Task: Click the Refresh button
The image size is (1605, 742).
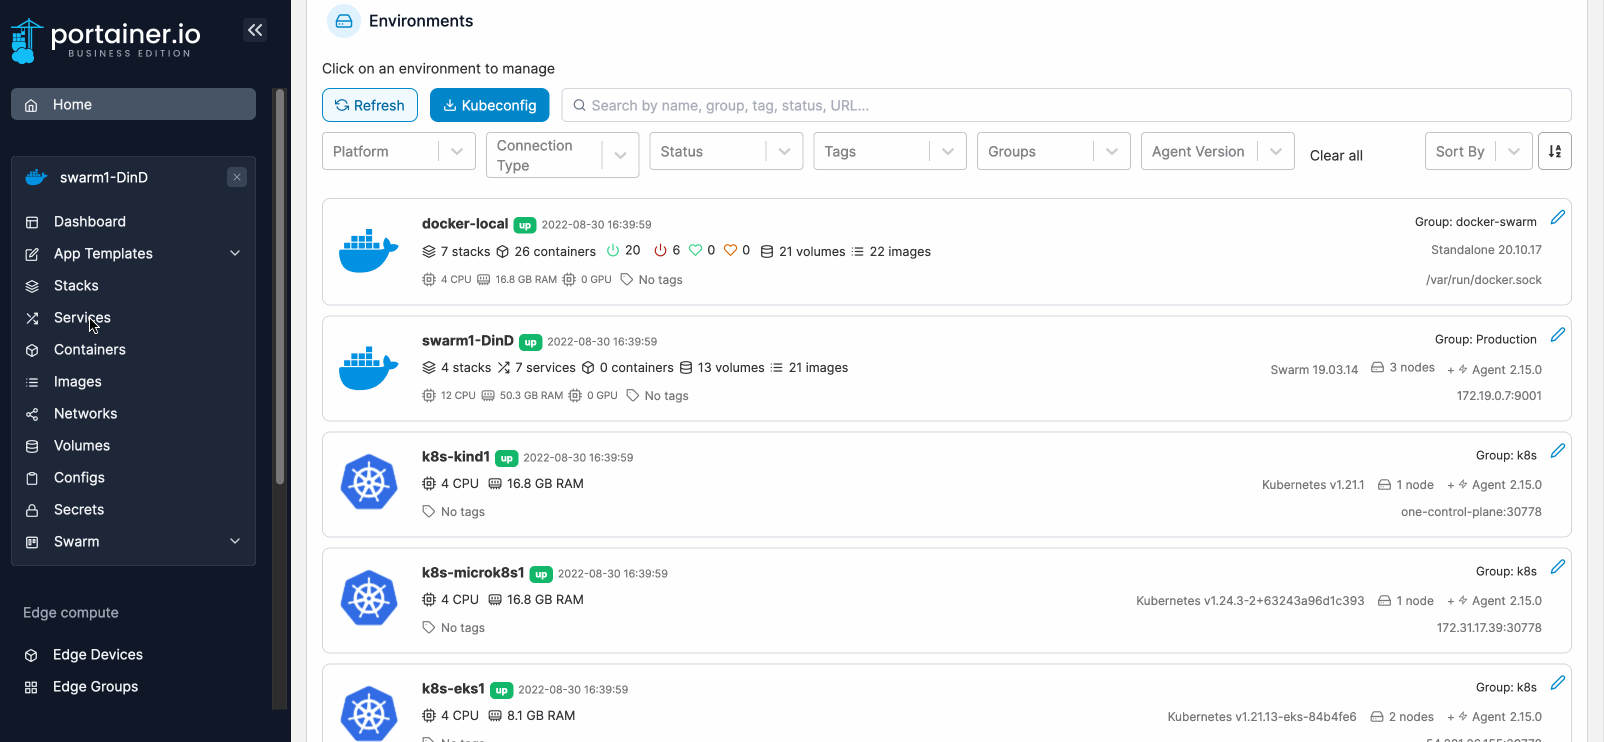Action: (x=369, y=105)
